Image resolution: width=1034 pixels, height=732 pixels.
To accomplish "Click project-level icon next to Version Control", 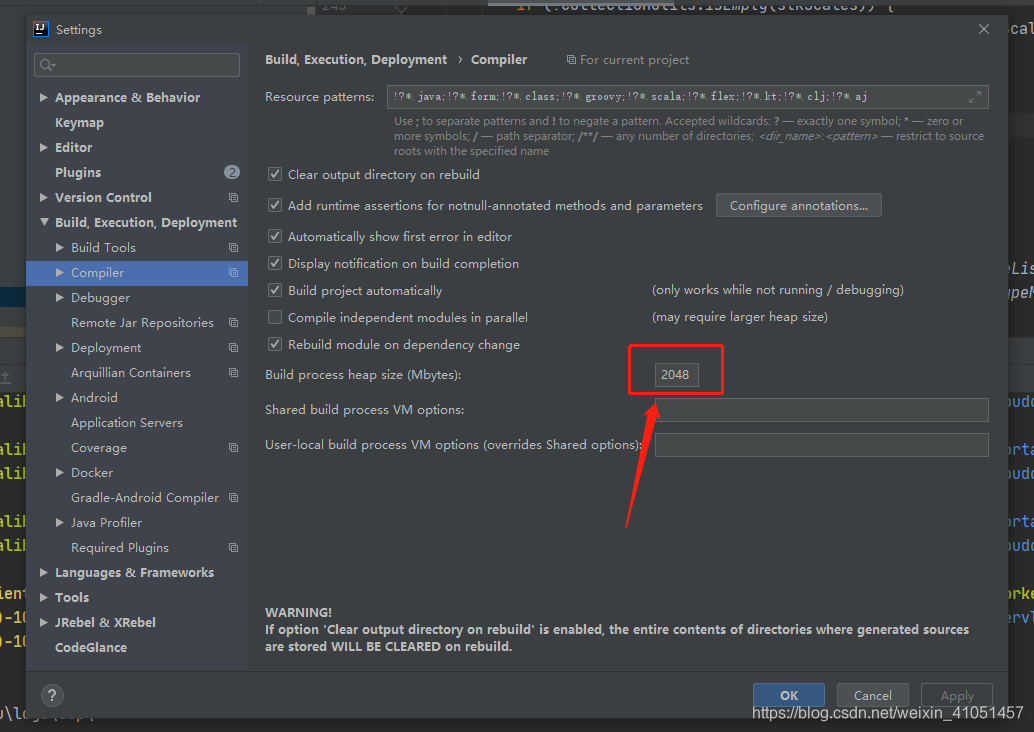I will [x=233, y=197].
